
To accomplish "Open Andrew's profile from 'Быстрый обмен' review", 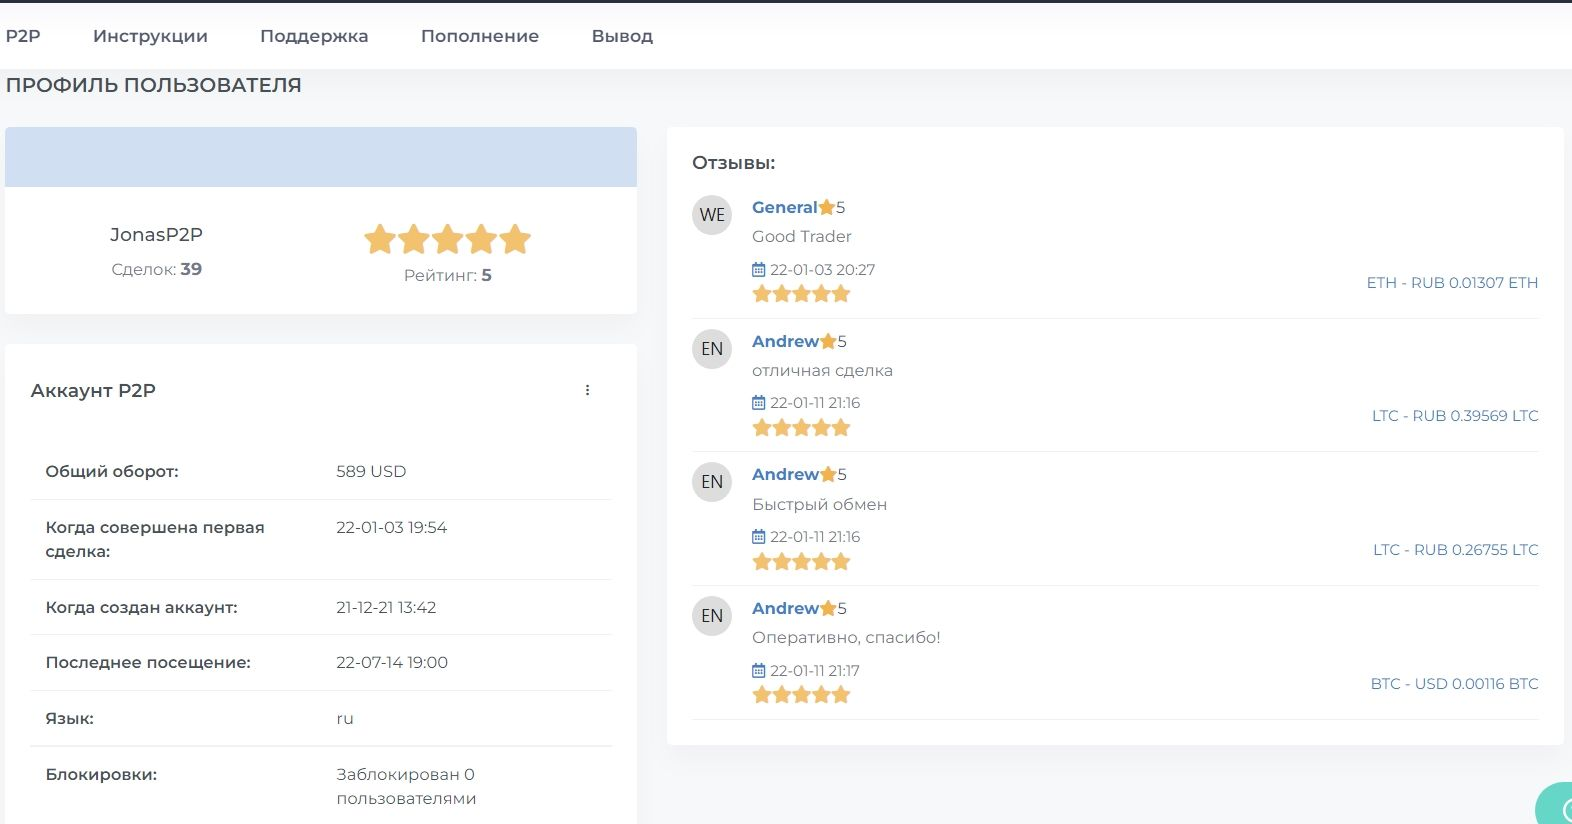I will coord(786,474).
